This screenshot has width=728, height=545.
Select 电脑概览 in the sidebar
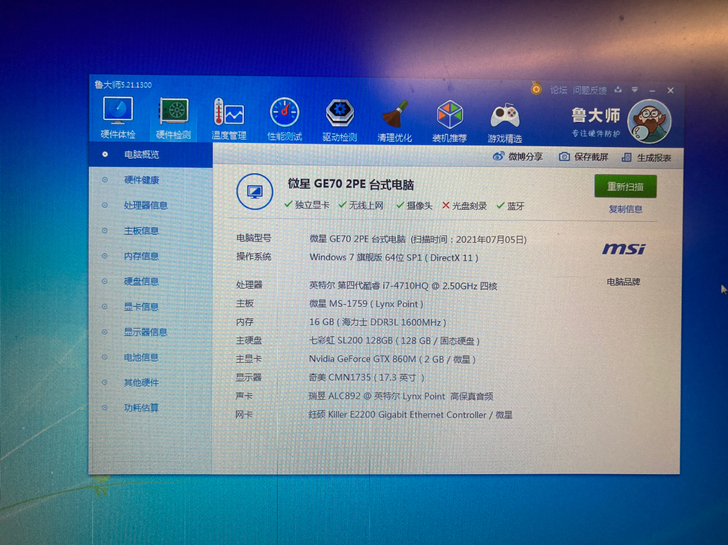[151, 154]
